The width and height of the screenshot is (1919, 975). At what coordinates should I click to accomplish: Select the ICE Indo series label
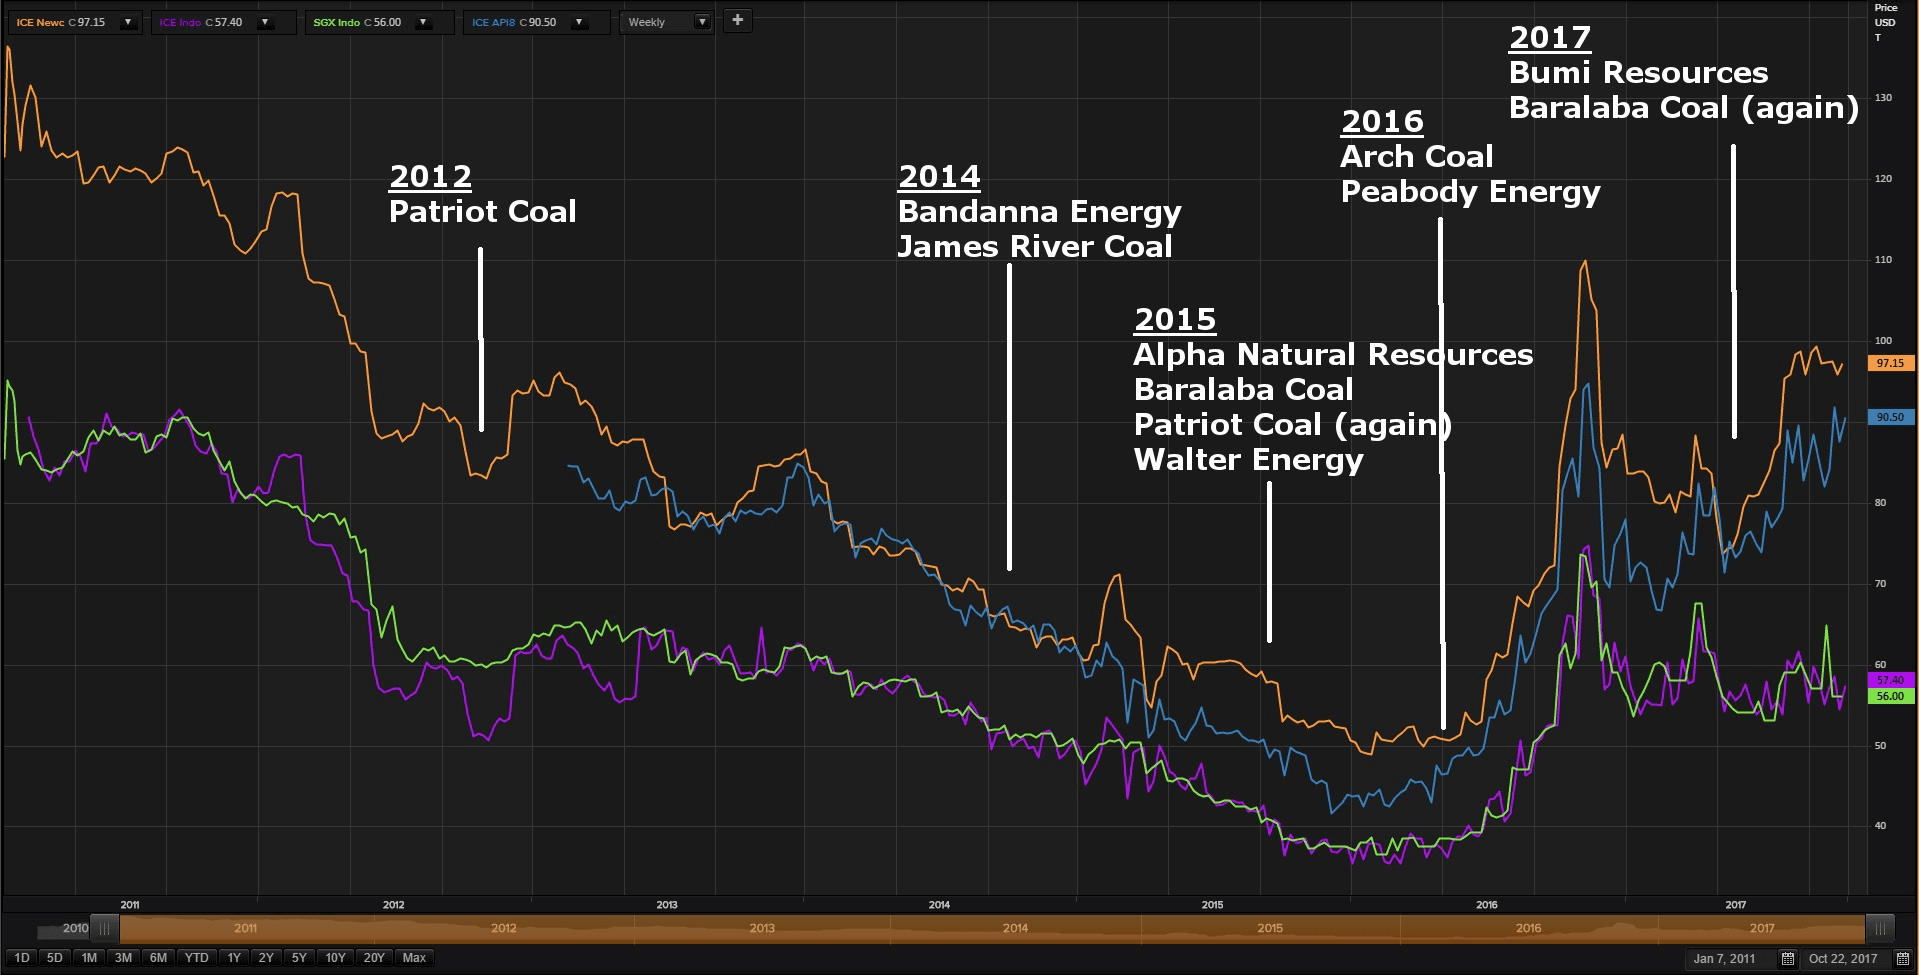click(x=180, y=22)
